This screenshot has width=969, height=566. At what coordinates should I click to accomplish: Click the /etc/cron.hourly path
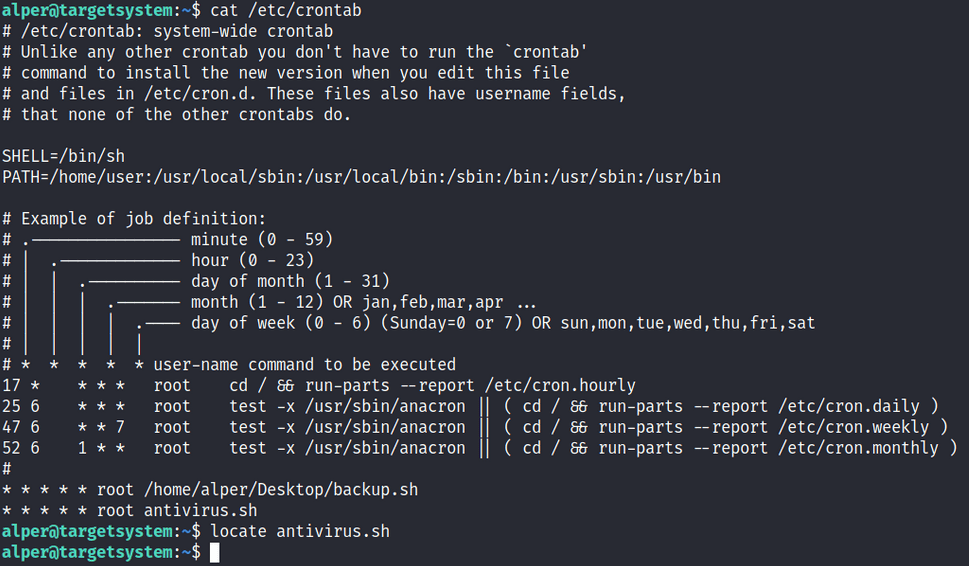[561, 386]
